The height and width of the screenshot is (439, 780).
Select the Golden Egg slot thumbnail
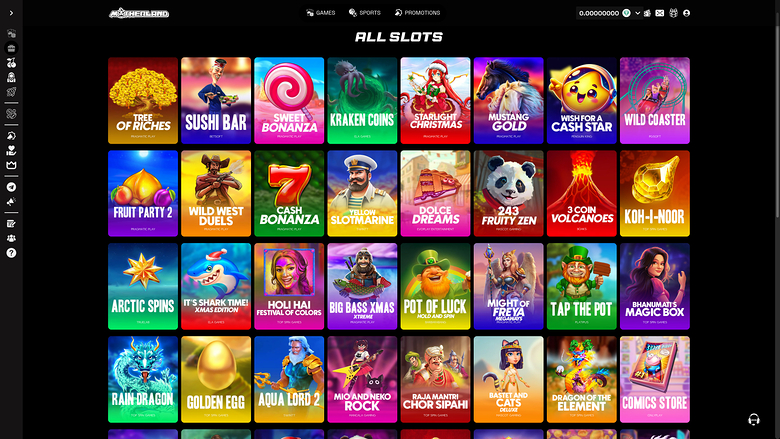[216, 379]
